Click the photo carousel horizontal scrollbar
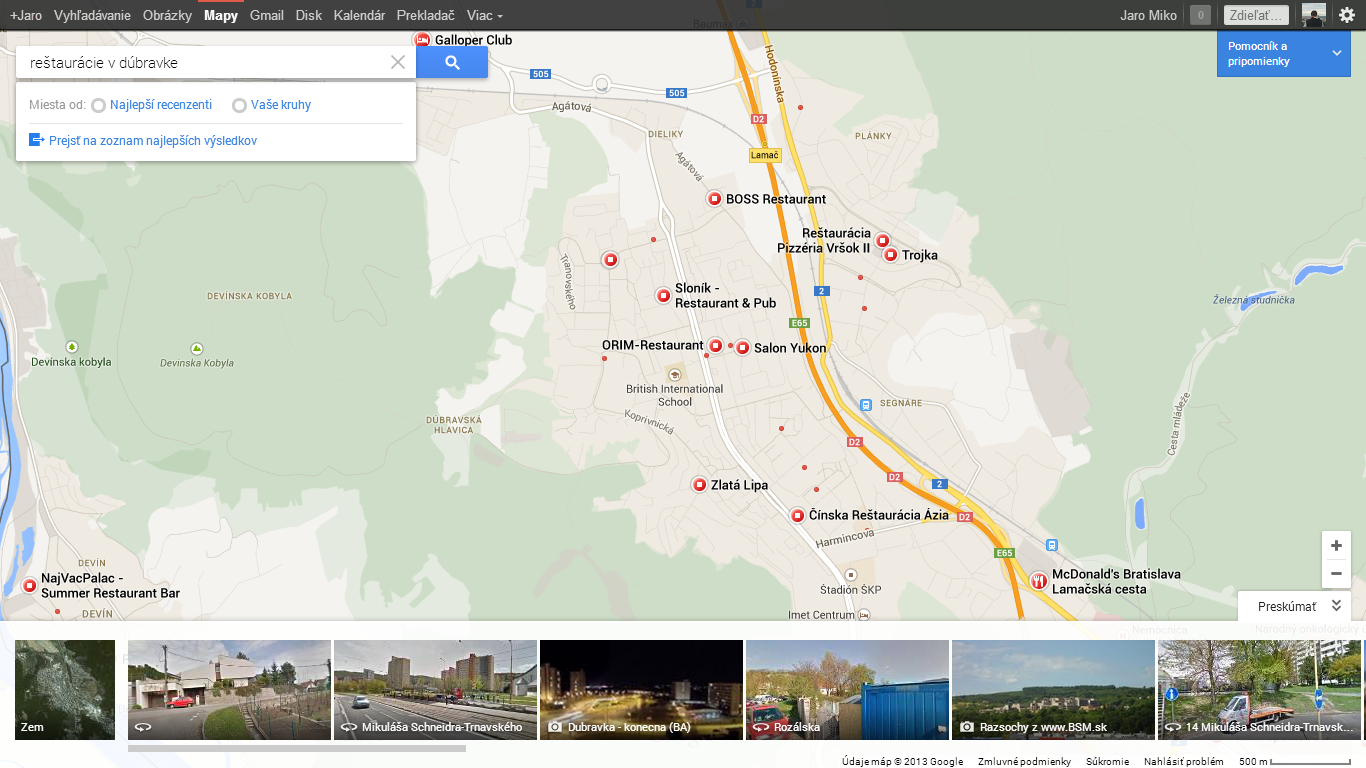Viewport: 1366px width, 768px height. 296,748
